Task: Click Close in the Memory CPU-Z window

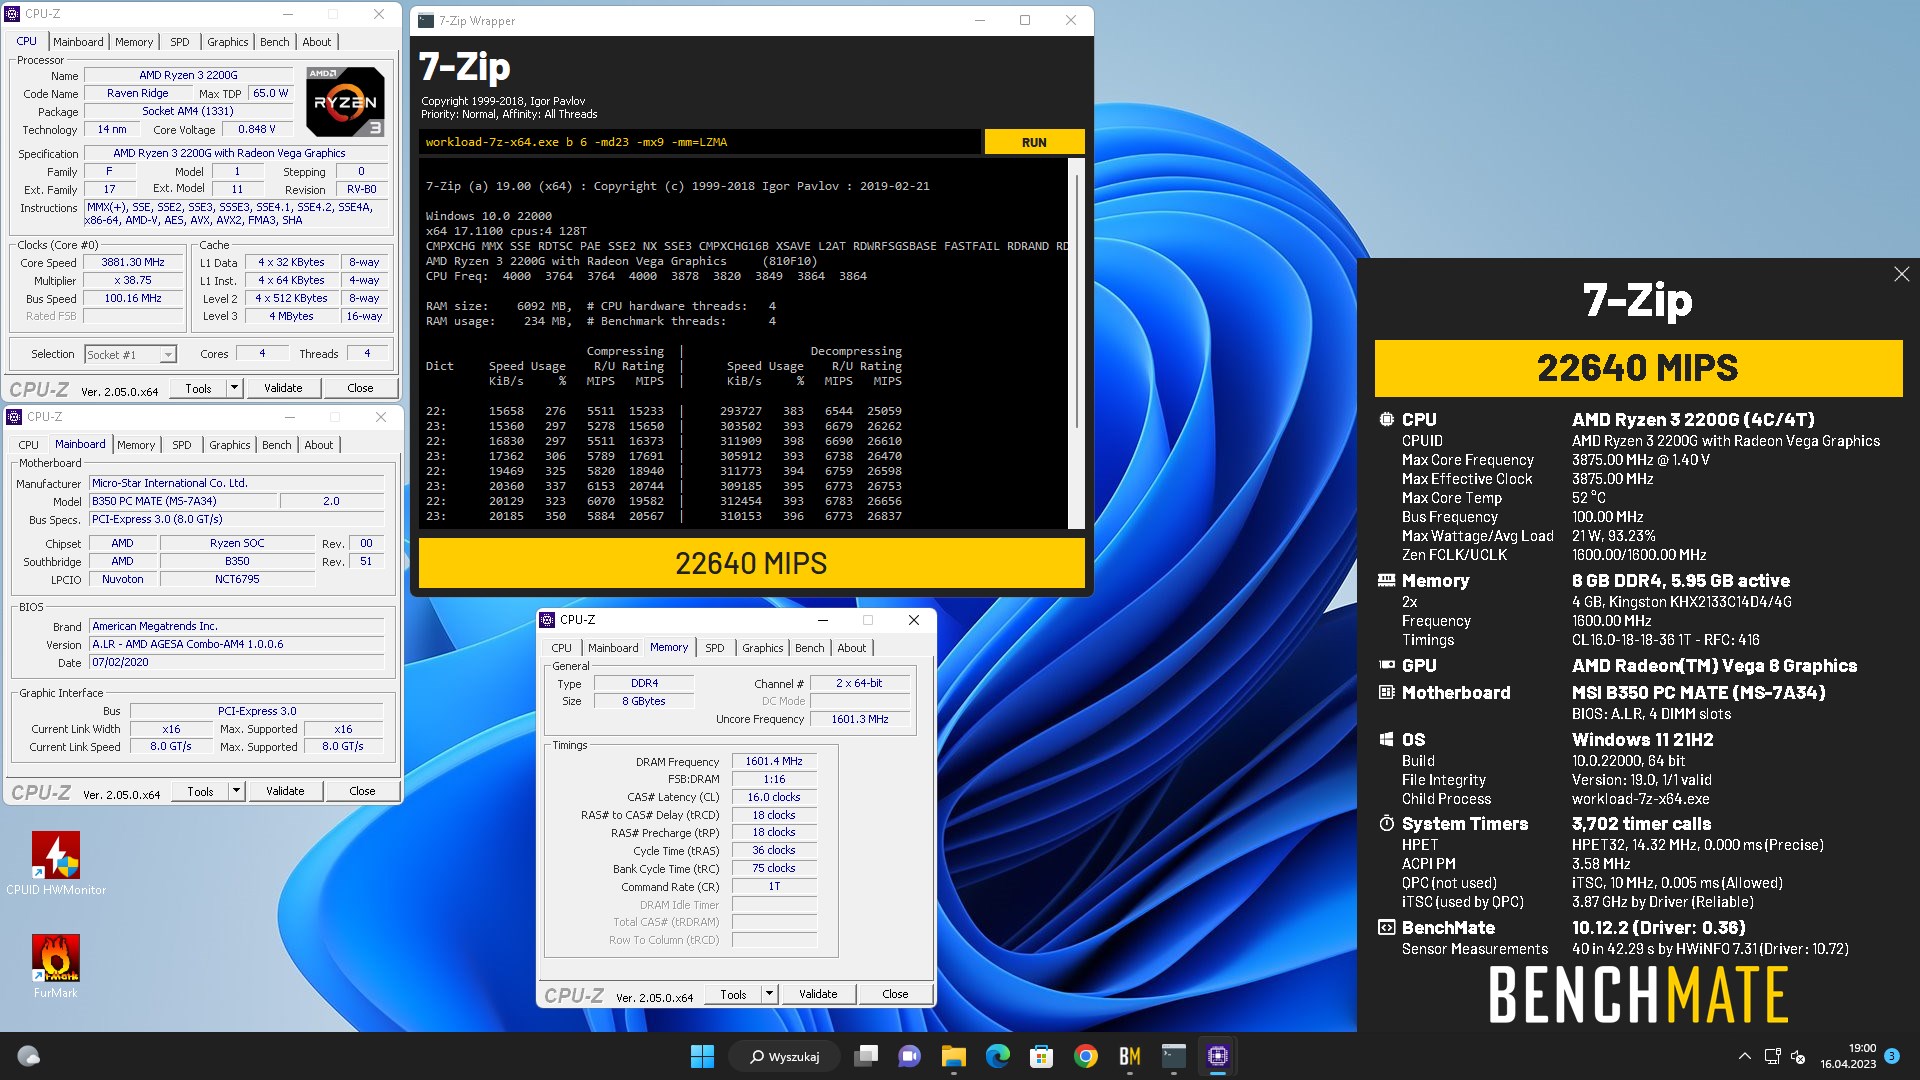Action: pos(895,994)
